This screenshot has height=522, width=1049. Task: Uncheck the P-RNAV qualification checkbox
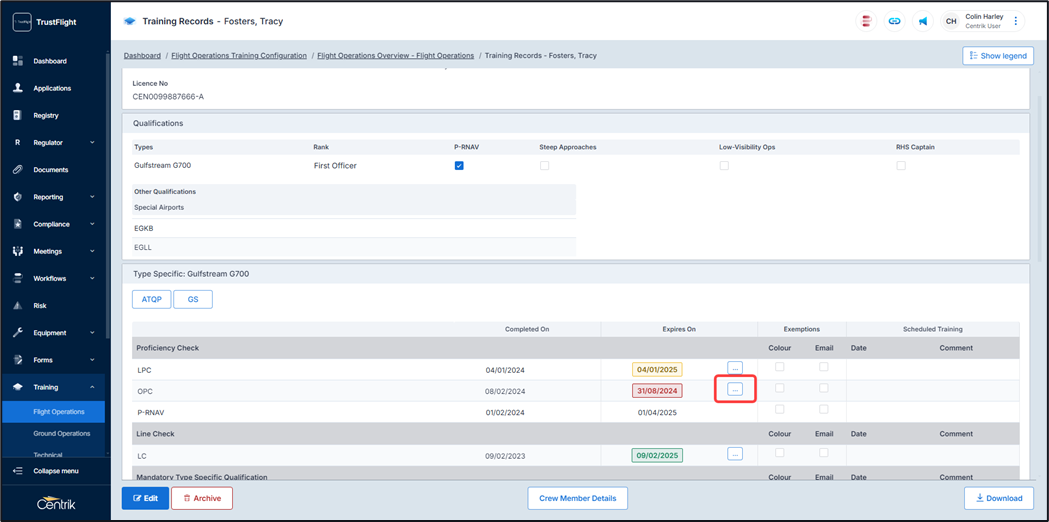point(459,166)
